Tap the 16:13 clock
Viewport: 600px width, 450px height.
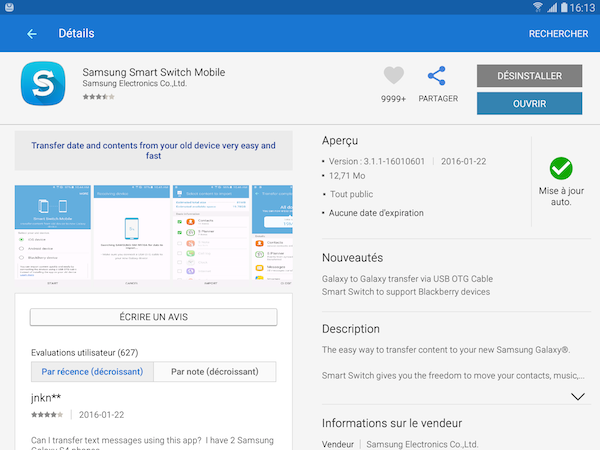582,8
